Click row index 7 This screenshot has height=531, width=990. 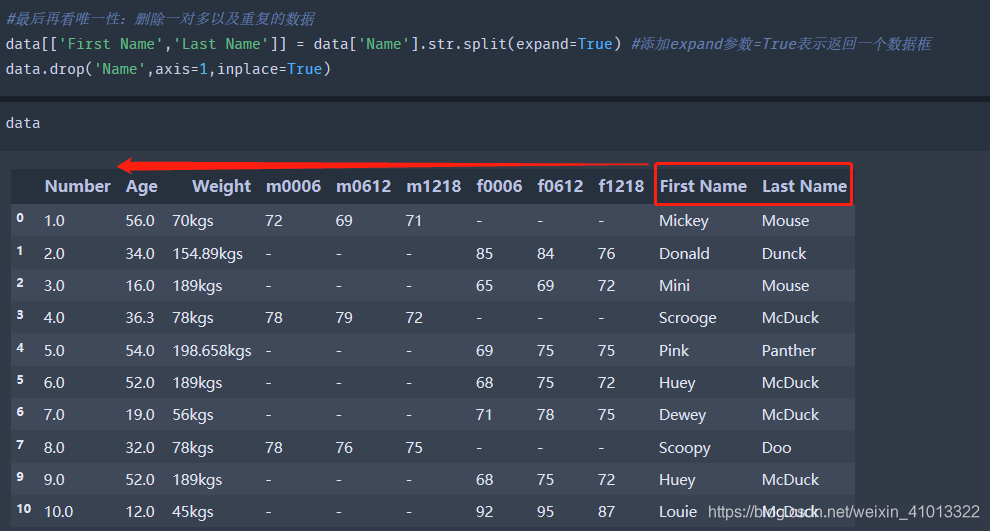click(x=20, y=444)
